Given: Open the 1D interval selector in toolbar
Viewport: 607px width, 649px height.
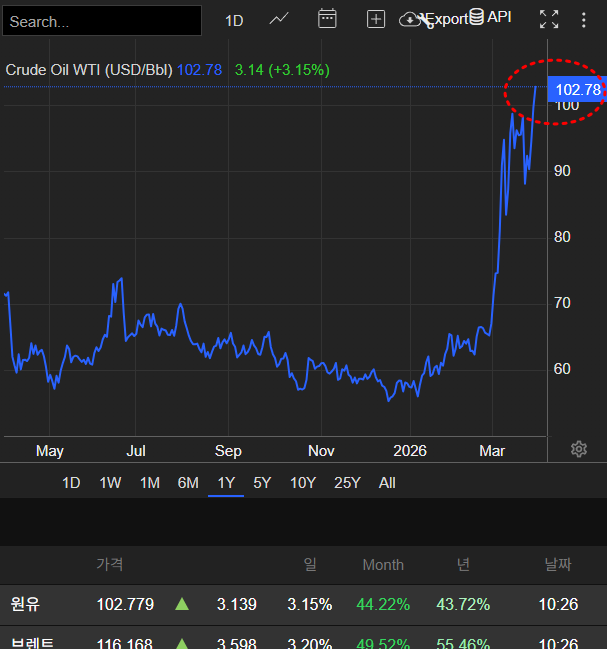Looking at the screenshot, I should [x=234, y=21].
